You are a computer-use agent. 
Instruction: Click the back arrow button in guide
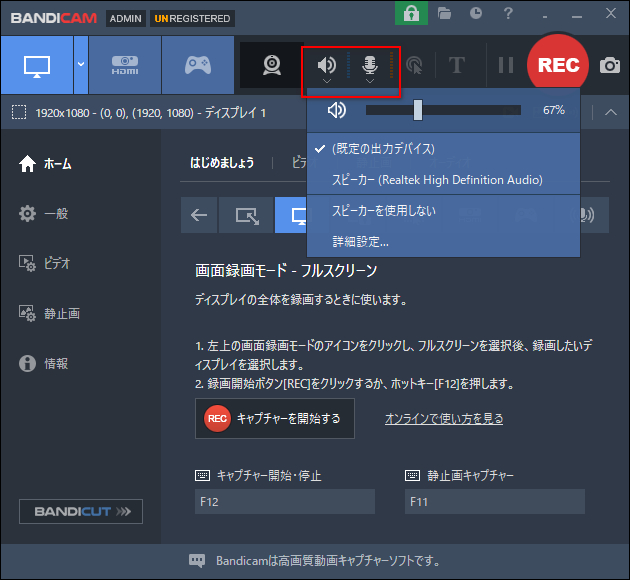point(199,215)
